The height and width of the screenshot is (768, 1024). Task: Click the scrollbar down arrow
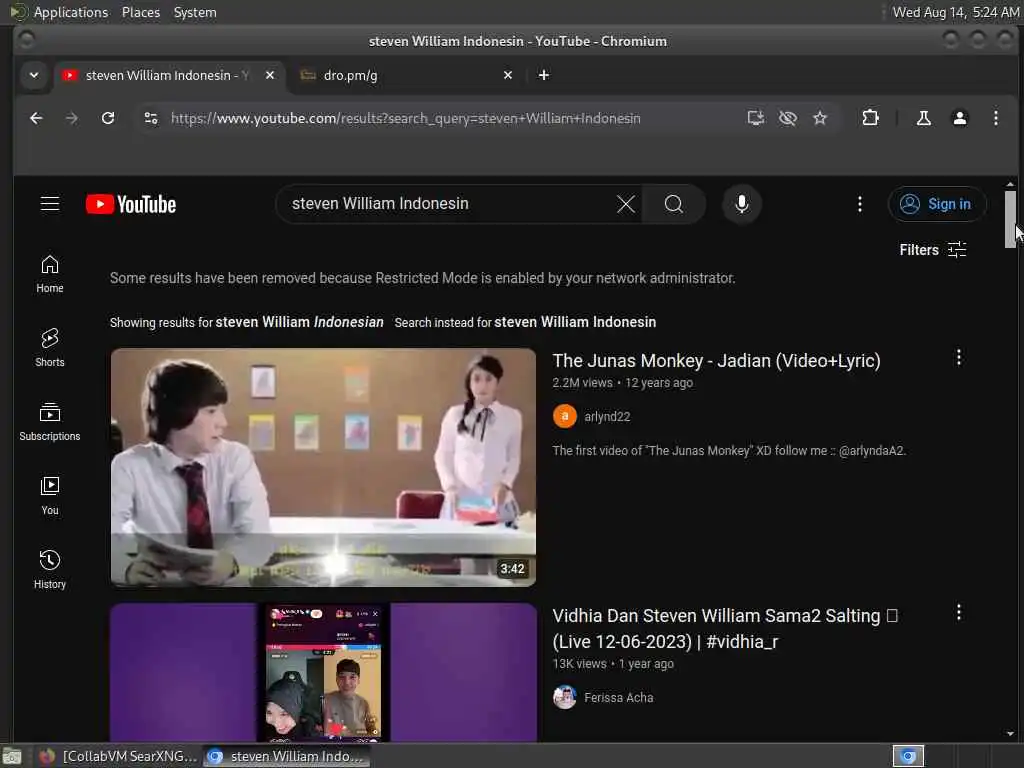(1010, 734)
